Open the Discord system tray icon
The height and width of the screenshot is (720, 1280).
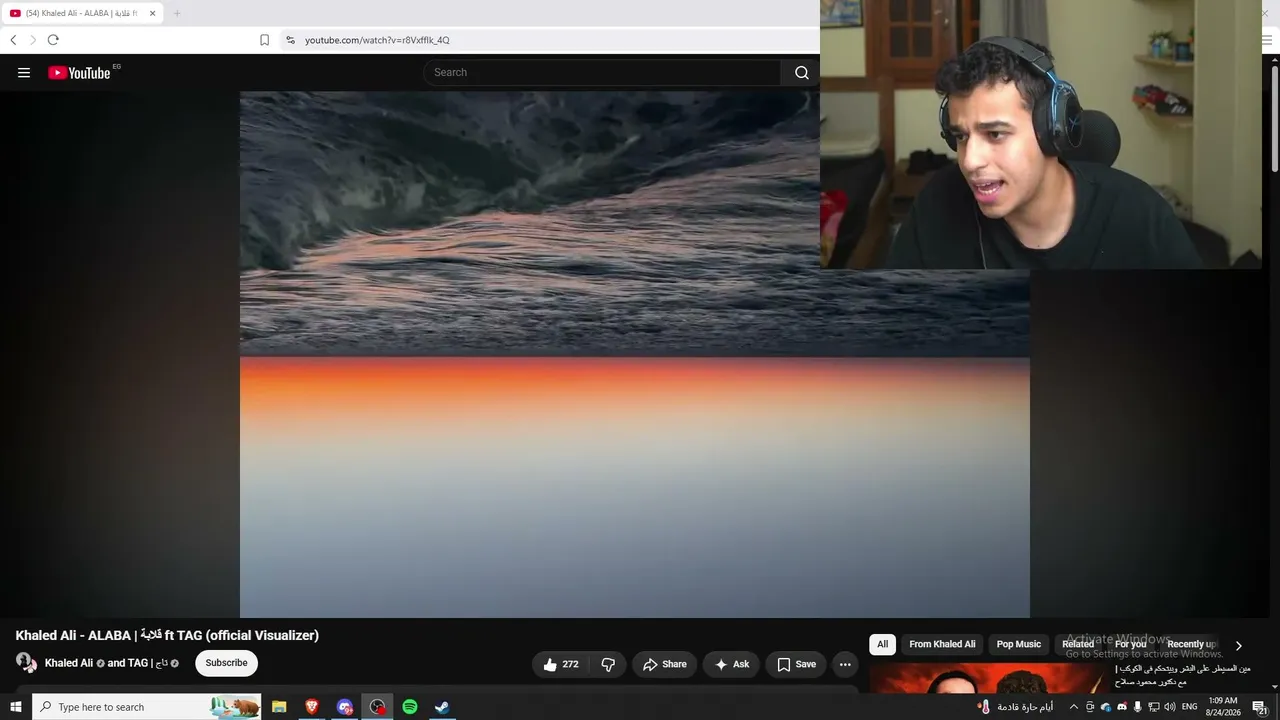point(1122,707)
